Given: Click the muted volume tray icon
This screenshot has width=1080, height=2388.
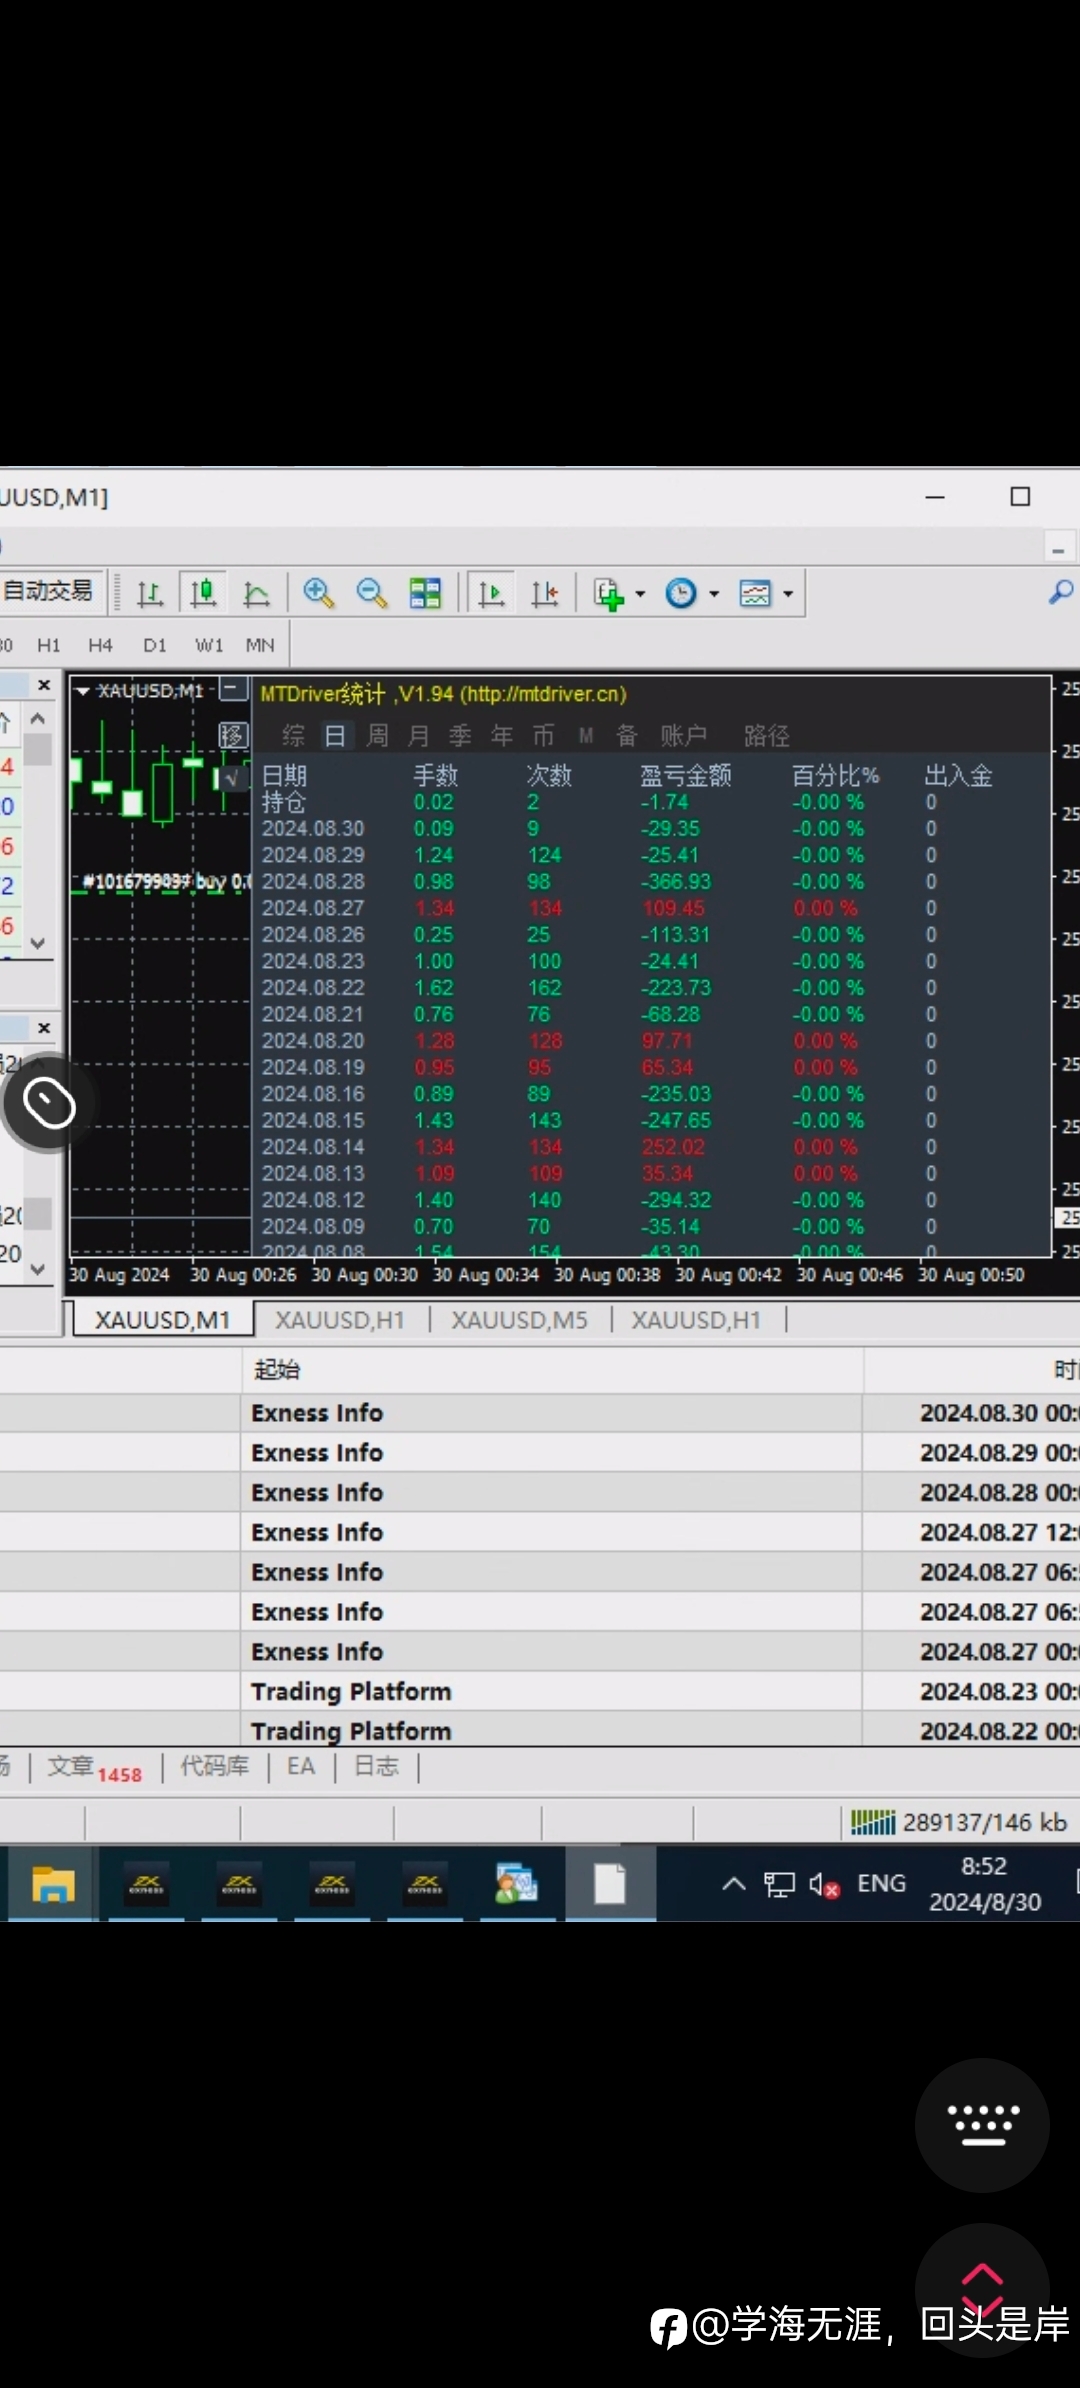Looking at the screenshot, I should click(824, 1884).
